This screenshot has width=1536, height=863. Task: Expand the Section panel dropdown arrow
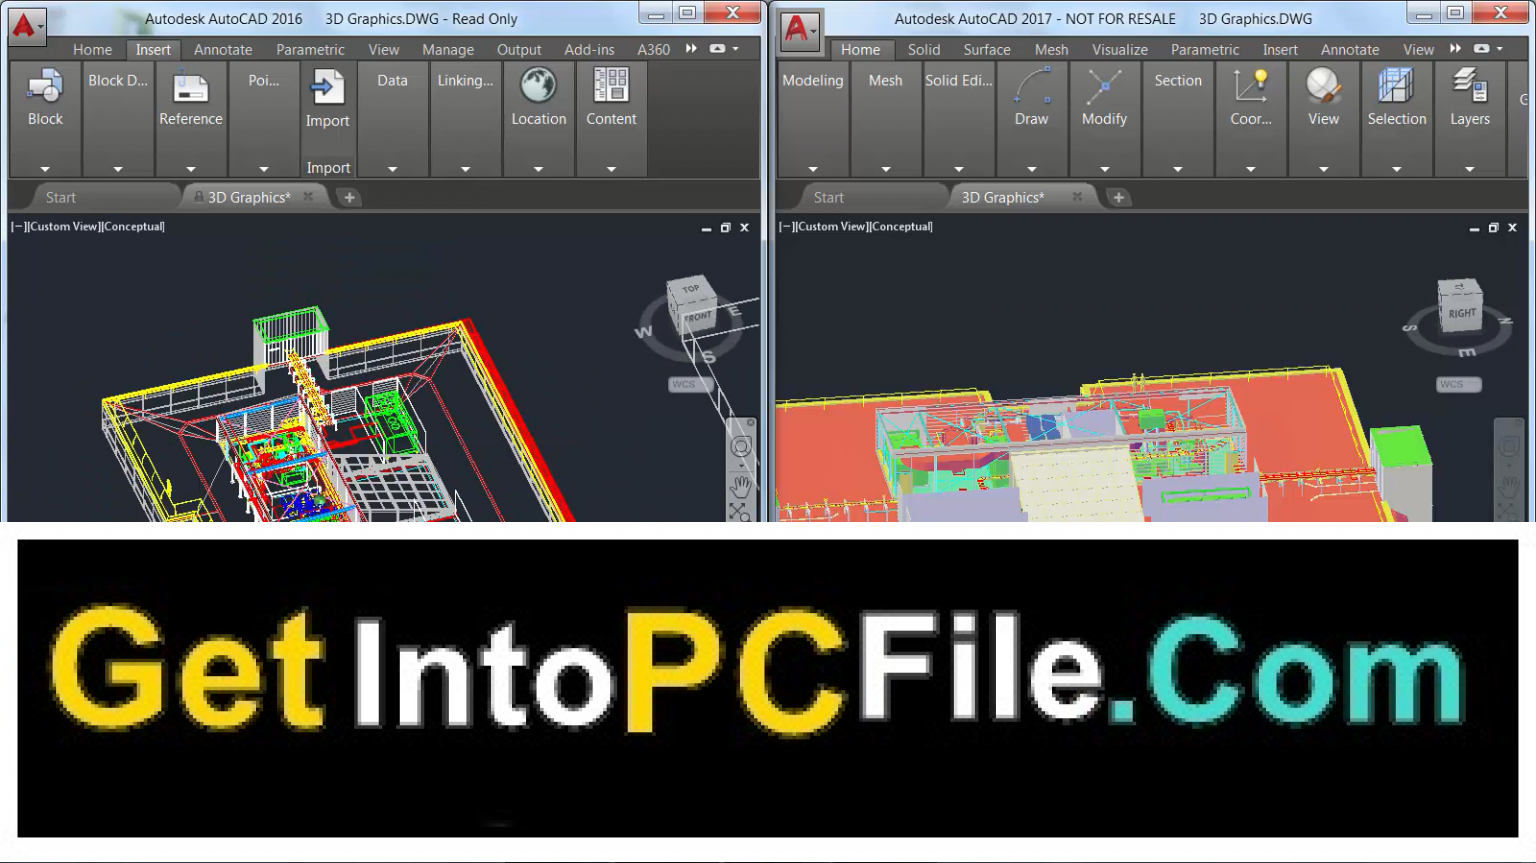pos(1177,169)
